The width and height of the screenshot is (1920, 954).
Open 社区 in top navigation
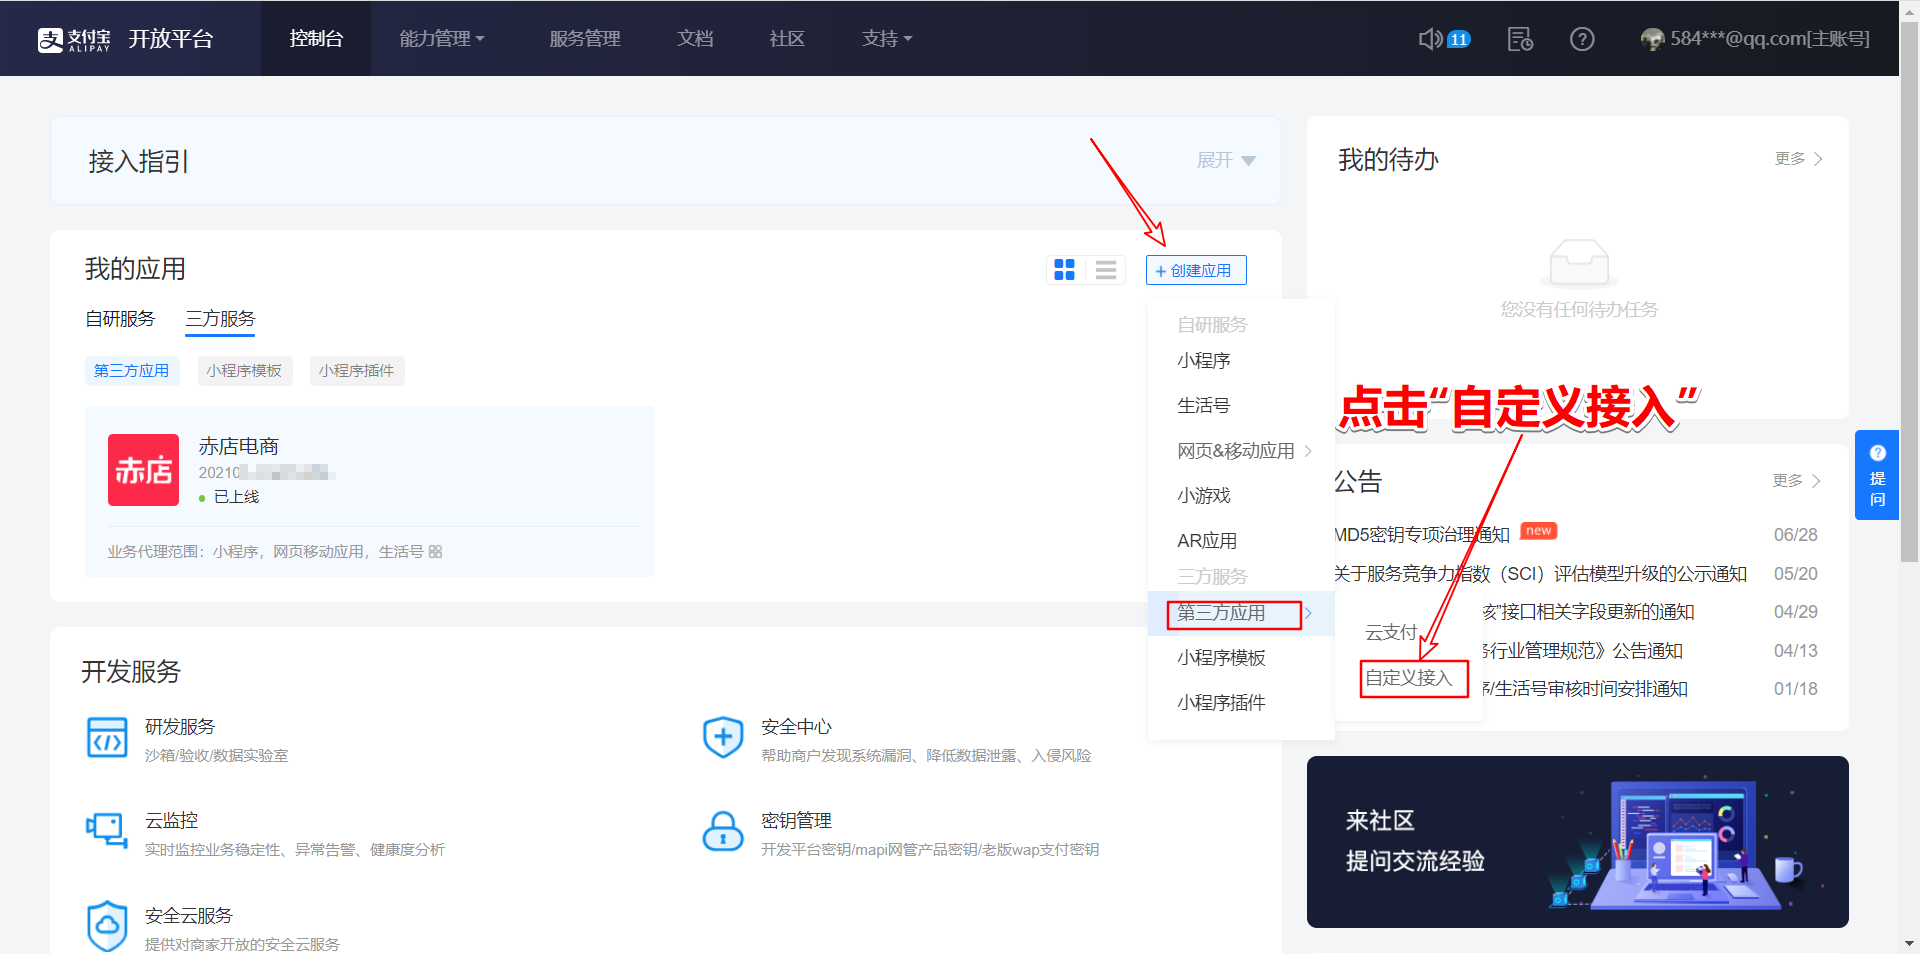787,39
